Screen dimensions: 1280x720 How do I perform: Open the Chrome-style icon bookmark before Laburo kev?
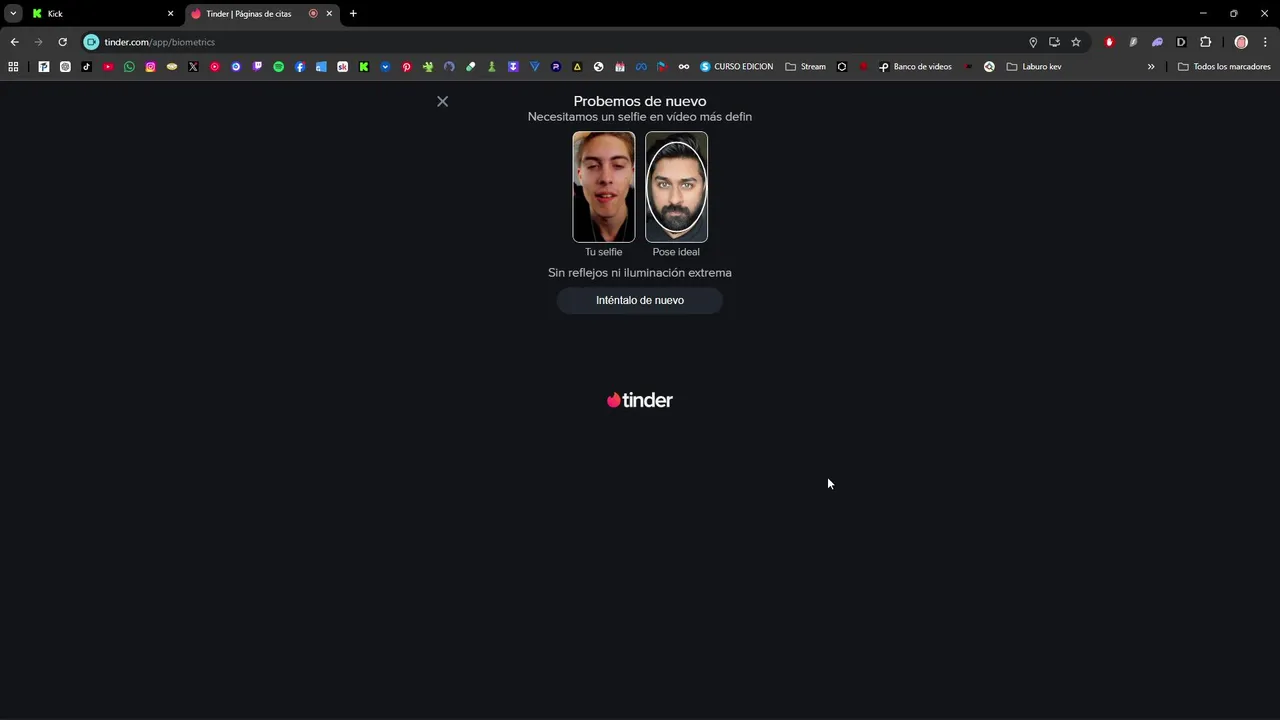[989, 67]
